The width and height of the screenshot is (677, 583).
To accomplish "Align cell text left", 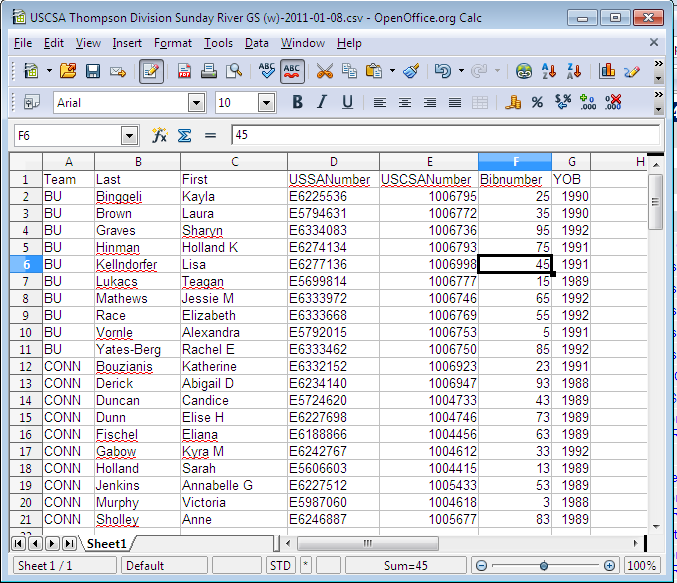I will 380,102.
